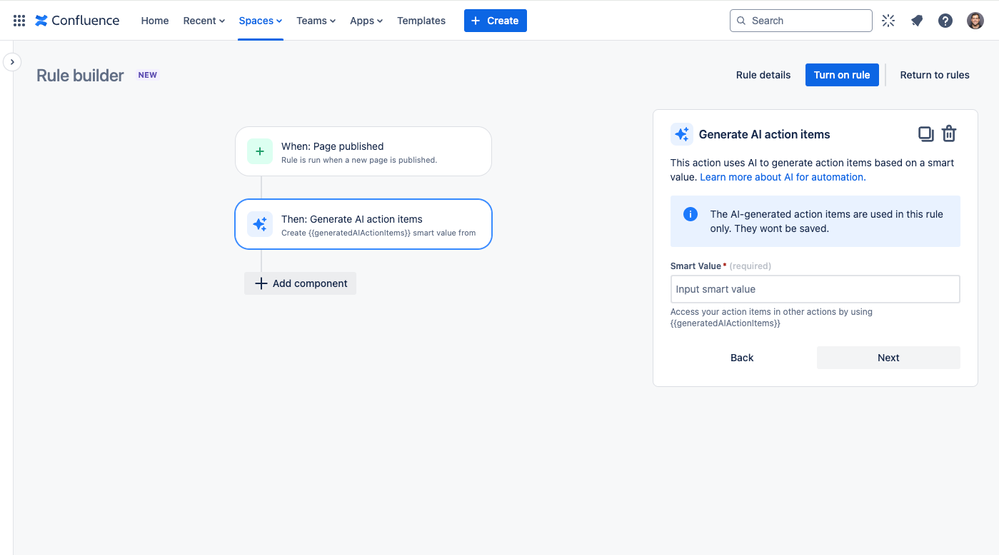
Task: Open the notifications bell icon
Action: [917, 20]
